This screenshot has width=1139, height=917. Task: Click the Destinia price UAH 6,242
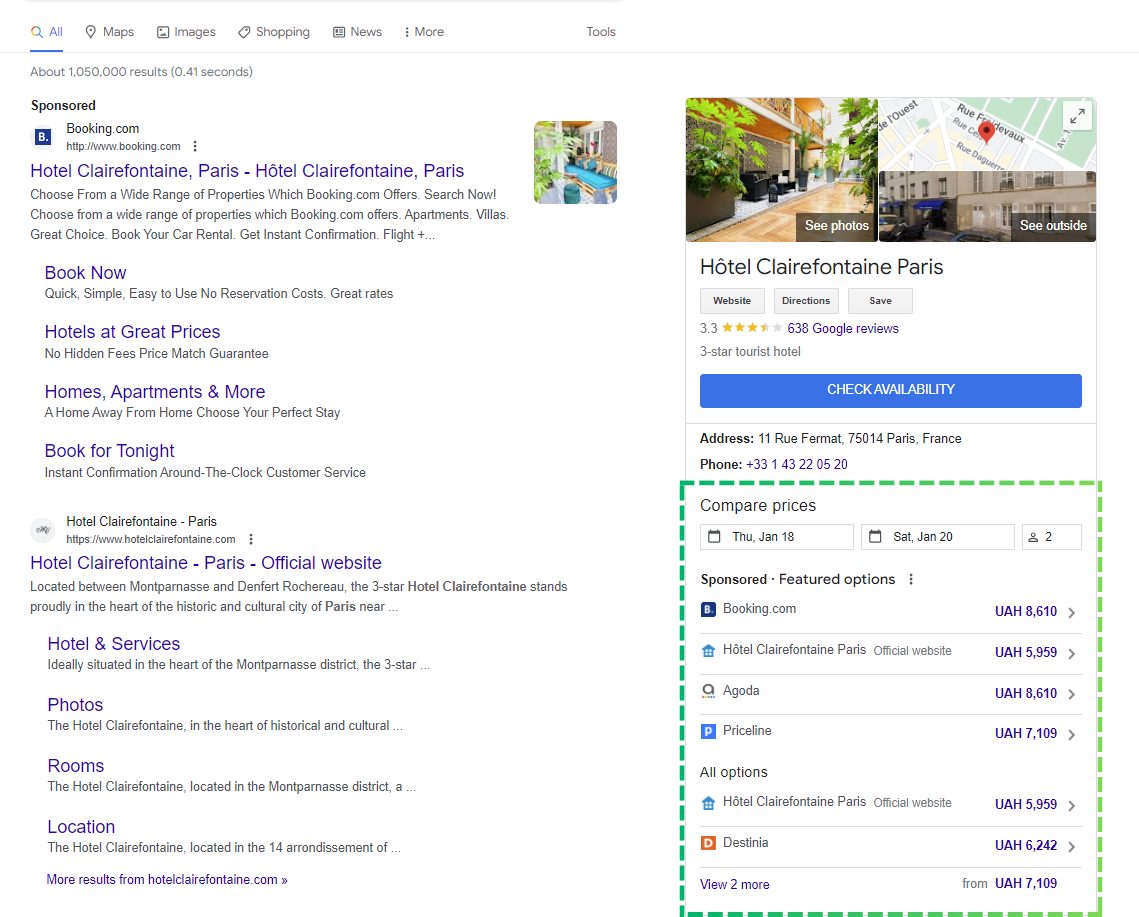[x=1026, y=845]
